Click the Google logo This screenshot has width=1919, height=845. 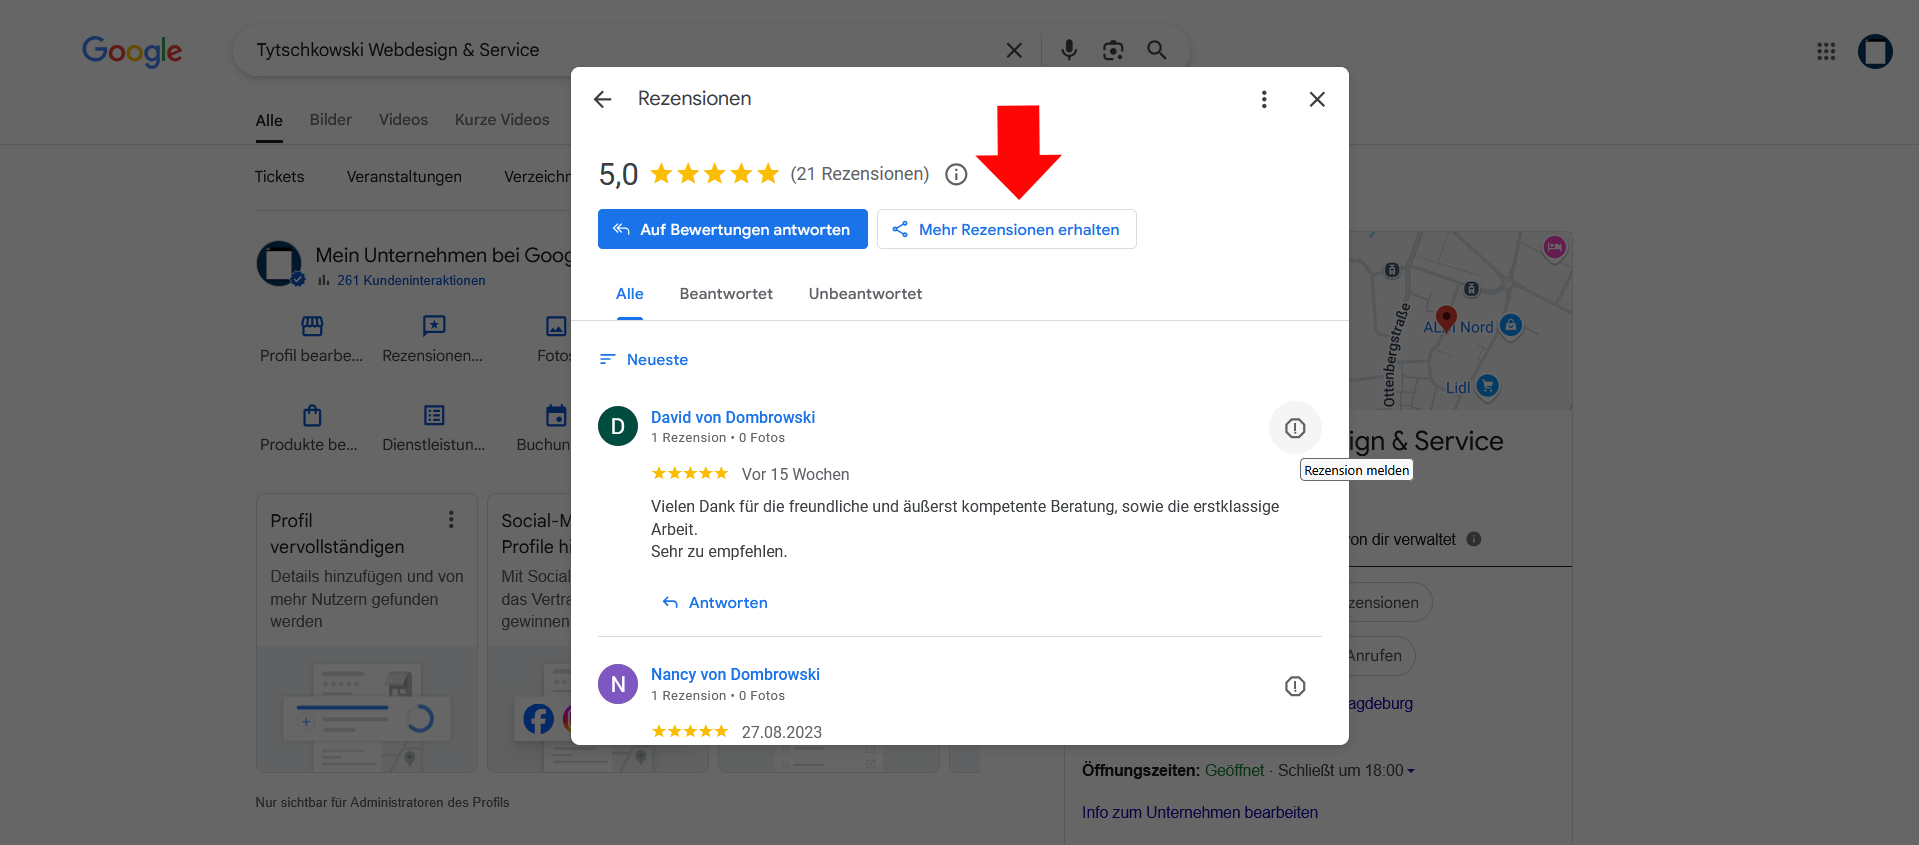pyautogui.click(x=132, y=51)
